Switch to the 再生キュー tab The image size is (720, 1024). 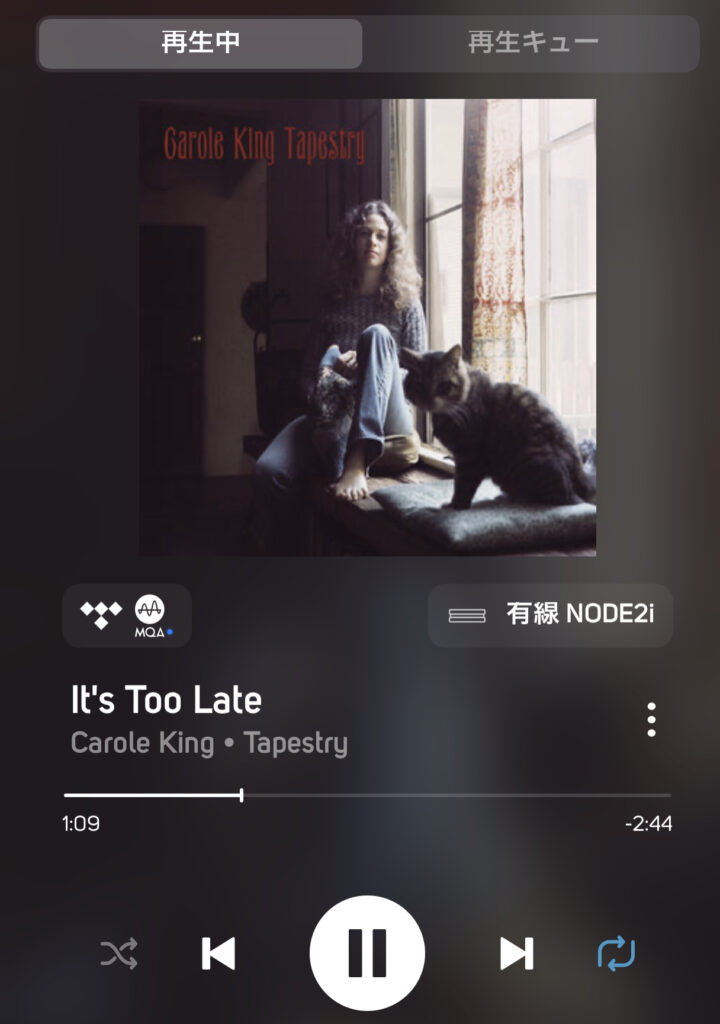[x=533, y=43]
